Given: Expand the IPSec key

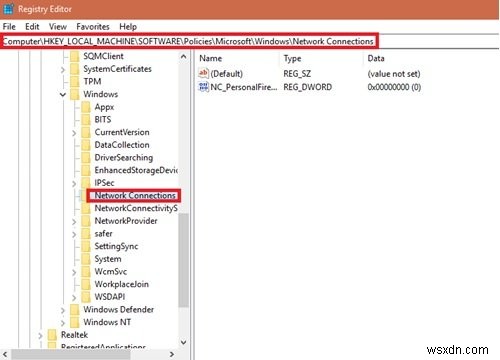Looking at the screenshot, I should coord(74,184).
